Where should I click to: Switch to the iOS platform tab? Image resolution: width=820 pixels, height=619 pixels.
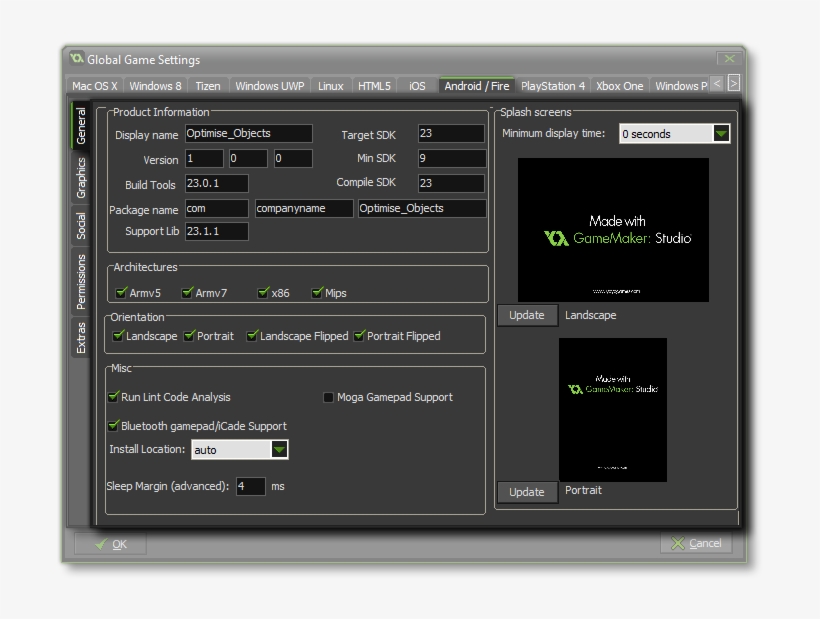click(x=417, y=86)
